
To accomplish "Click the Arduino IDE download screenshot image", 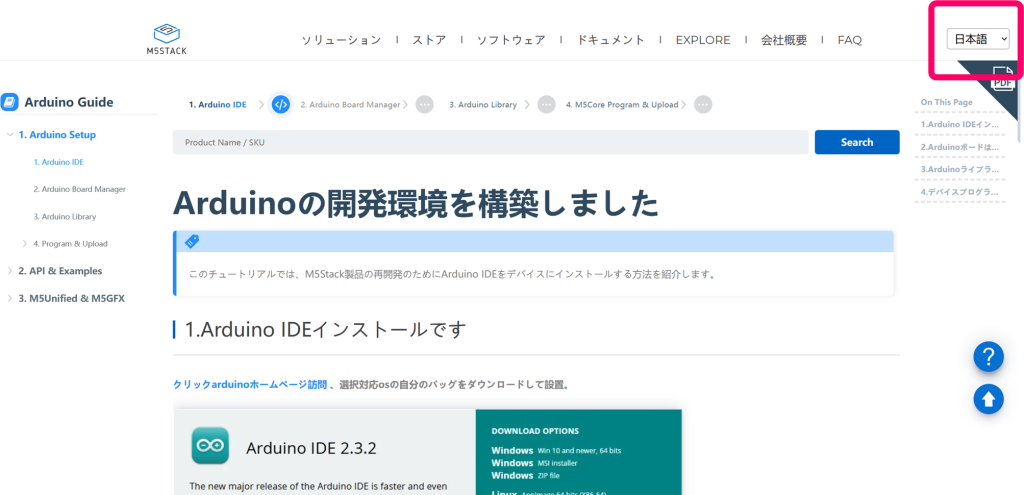I will 427,452.
